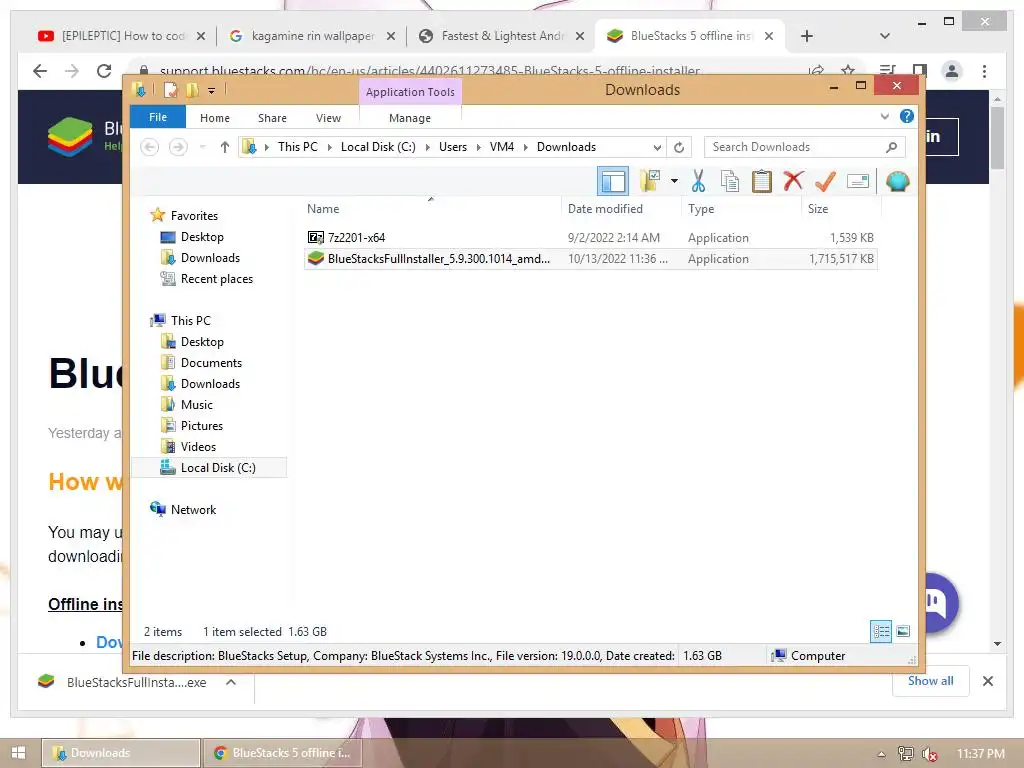Click the new folder icon in title bar
This screenshot has width=1024, height=768.
tap(192, 90)
